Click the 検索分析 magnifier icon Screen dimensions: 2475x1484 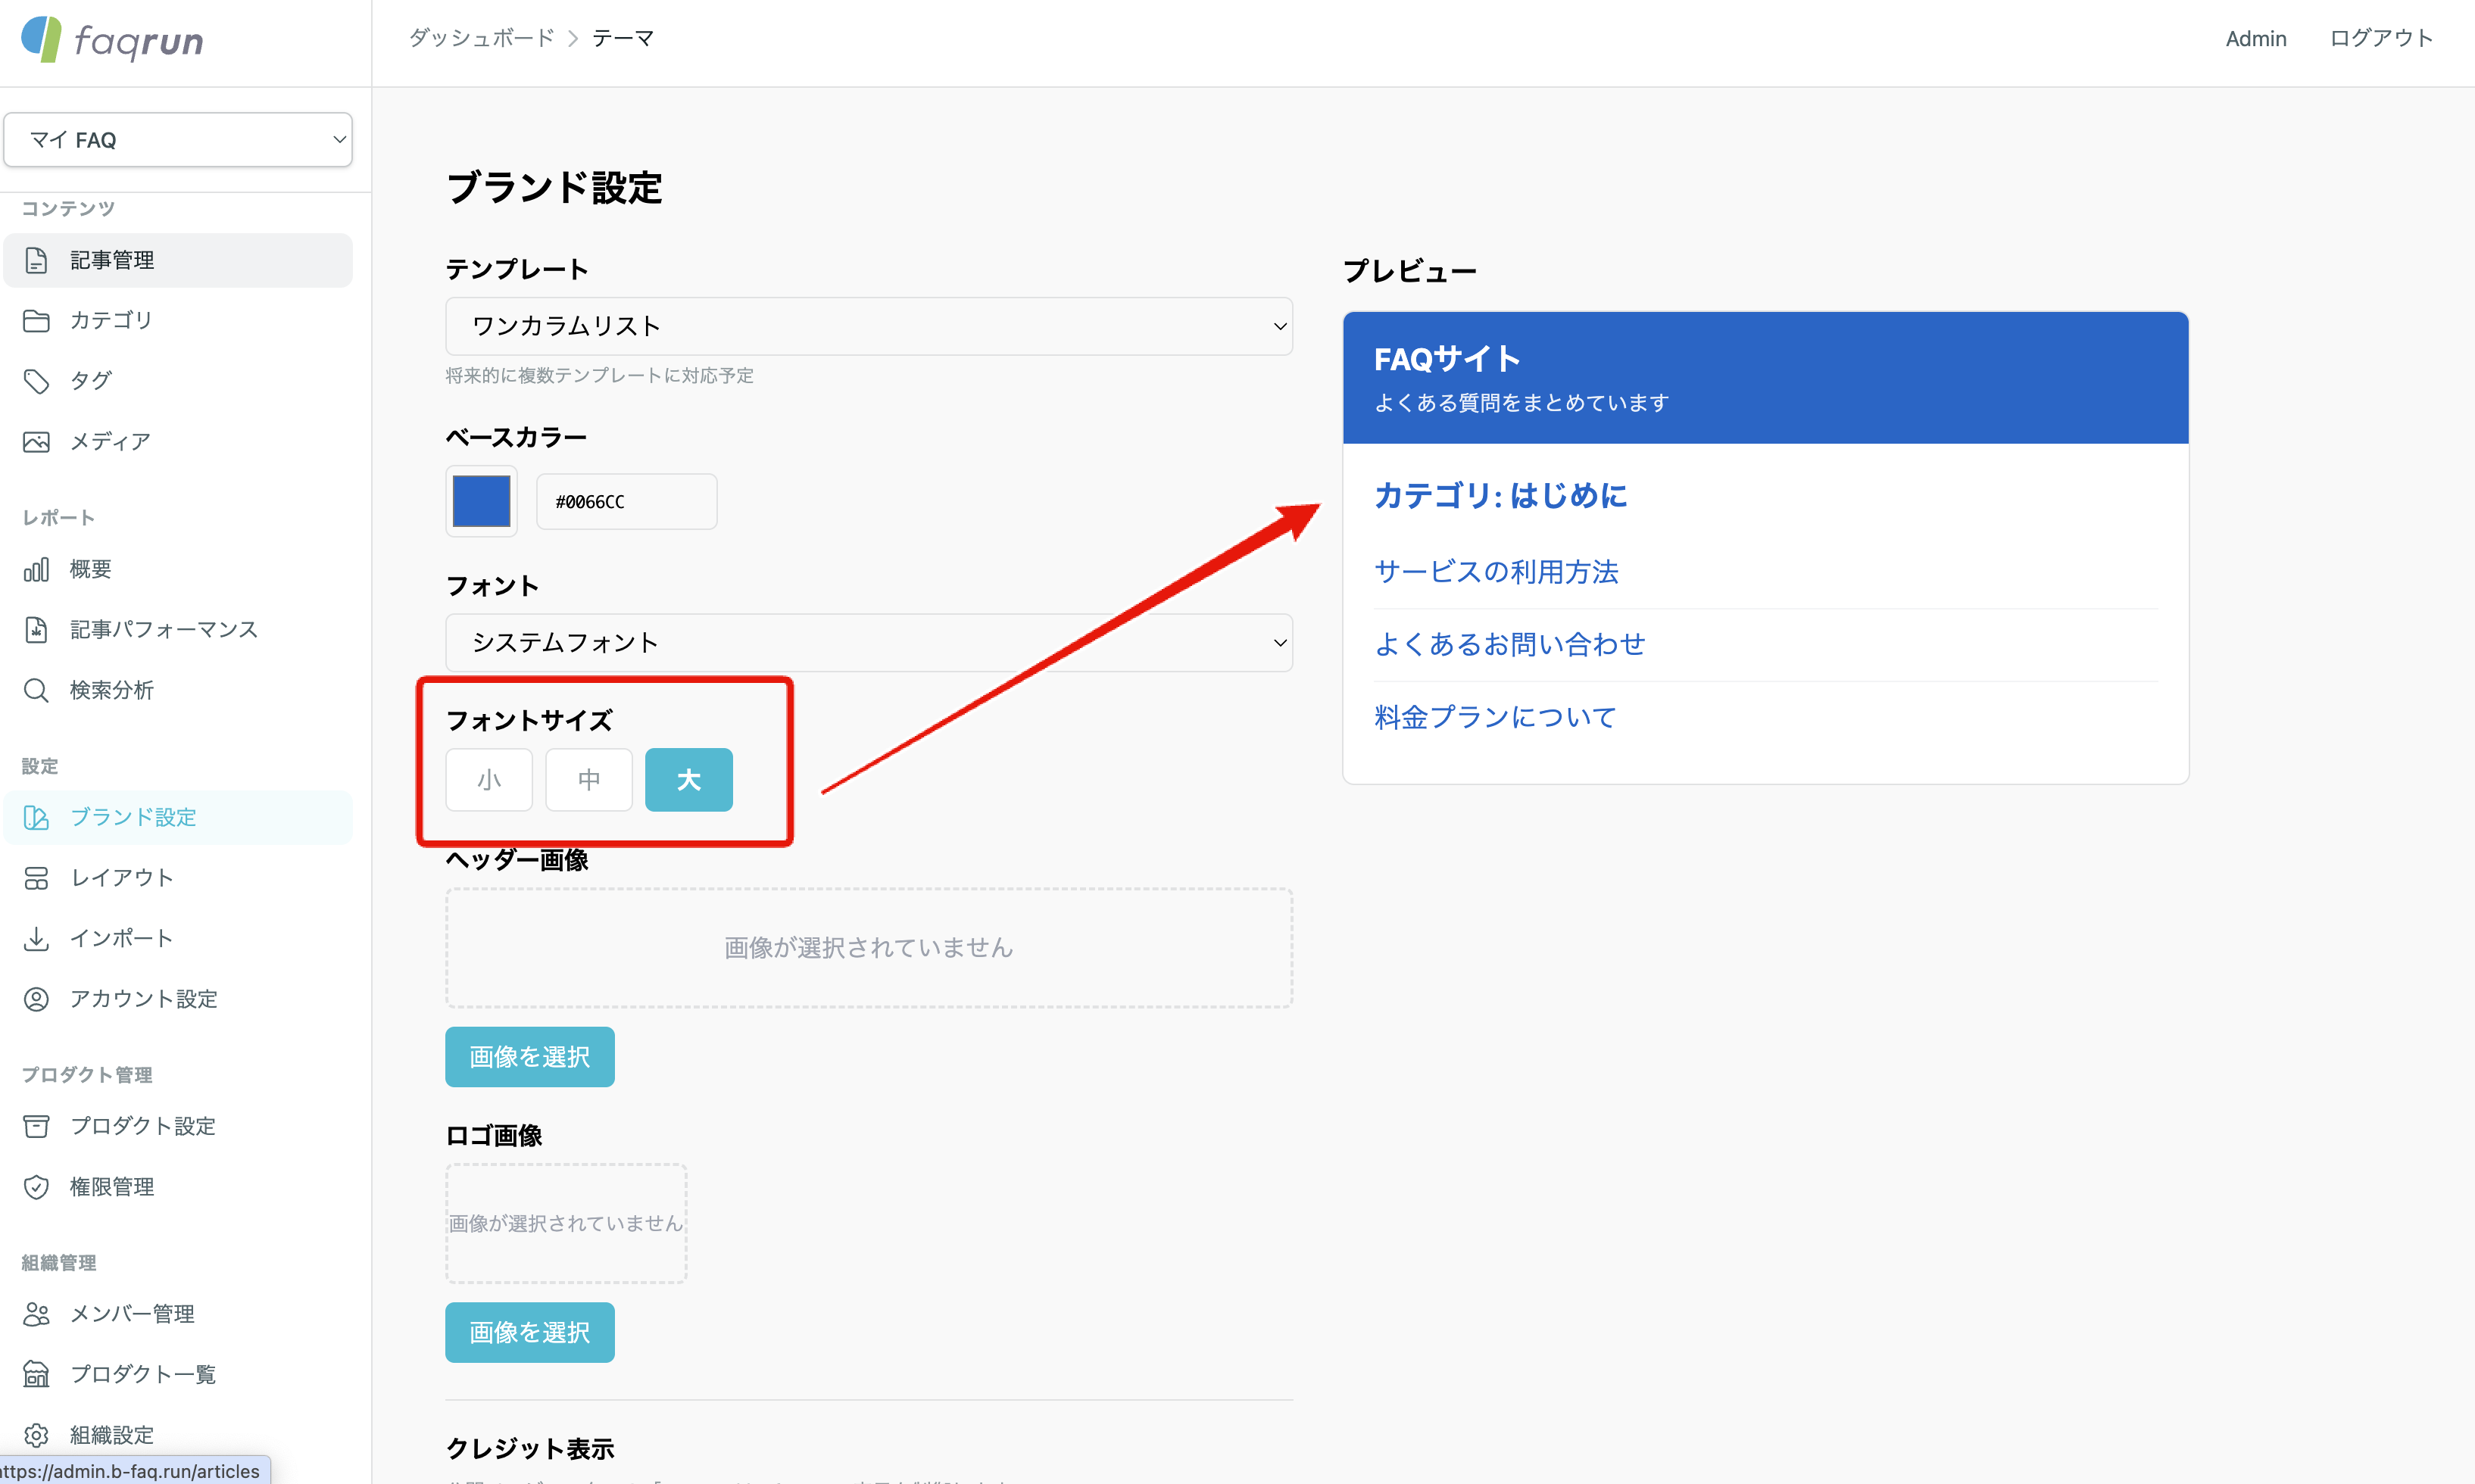36,691
